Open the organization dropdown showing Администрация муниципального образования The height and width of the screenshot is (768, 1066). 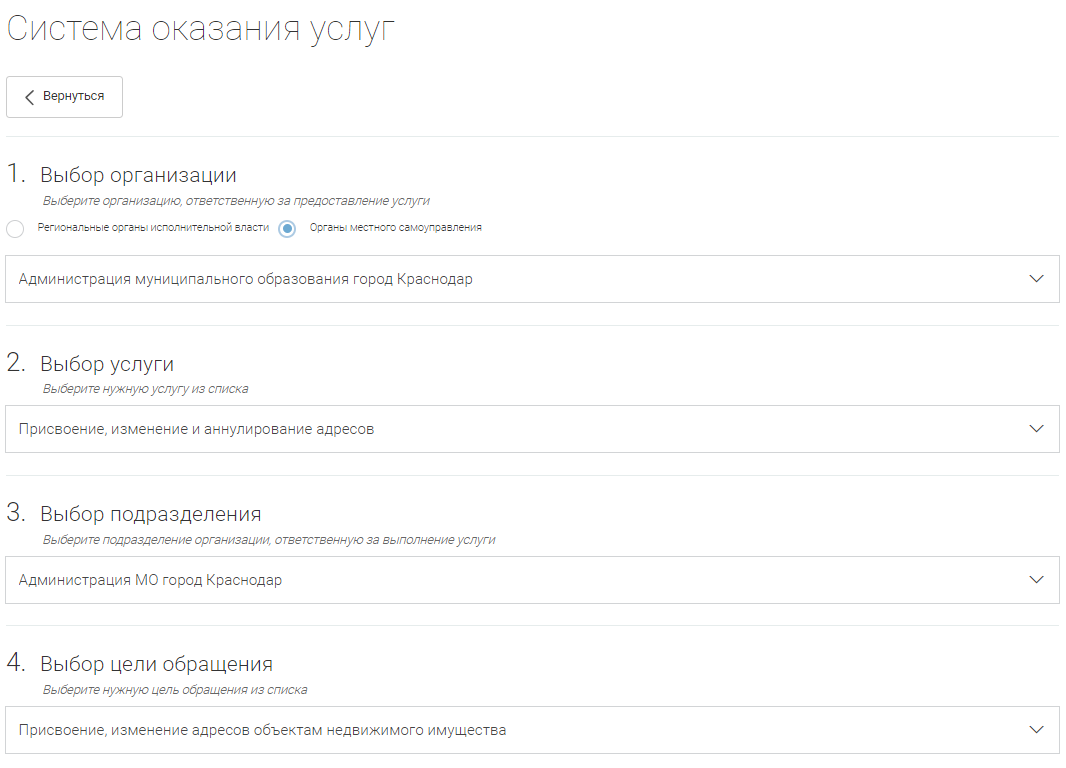(500, 279)
